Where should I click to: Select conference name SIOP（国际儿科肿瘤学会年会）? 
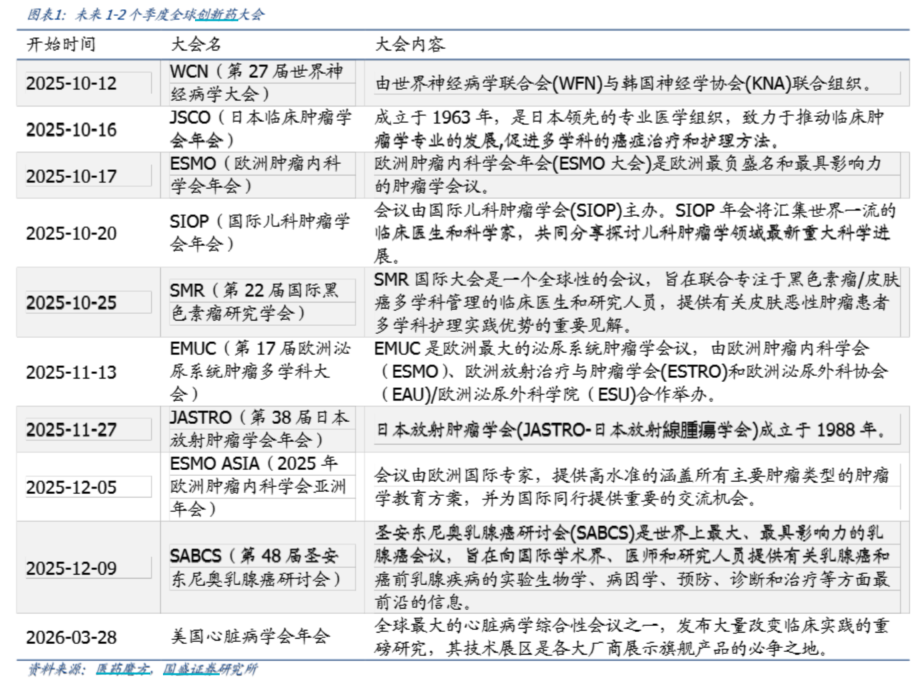[260, 233]
